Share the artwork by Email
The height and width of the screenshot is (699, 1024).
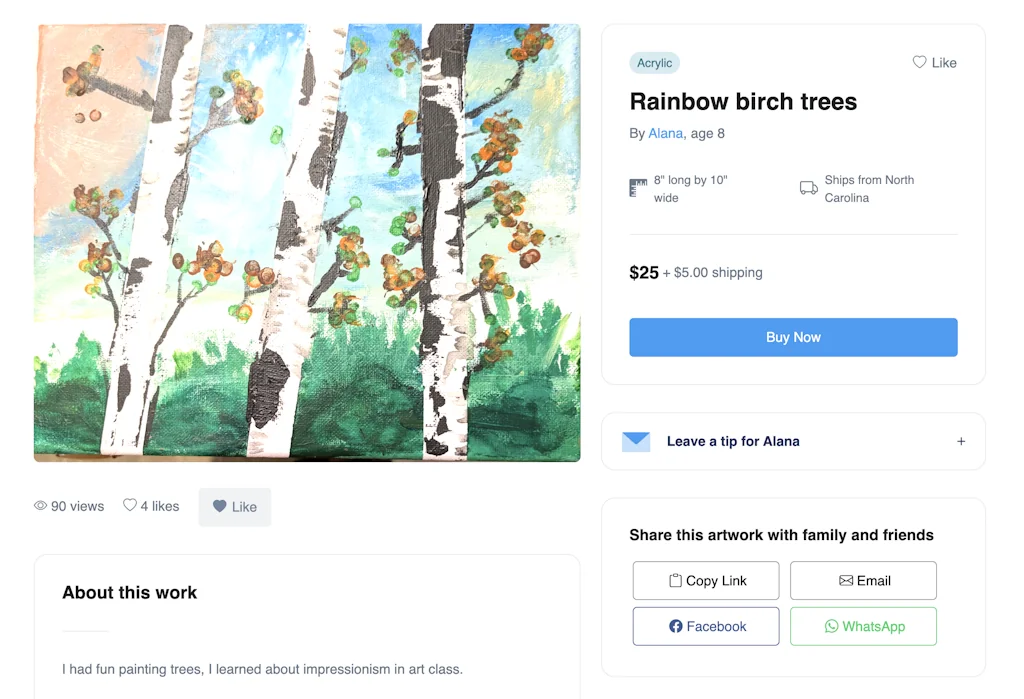pyautogui.click(x=863, y=580)
